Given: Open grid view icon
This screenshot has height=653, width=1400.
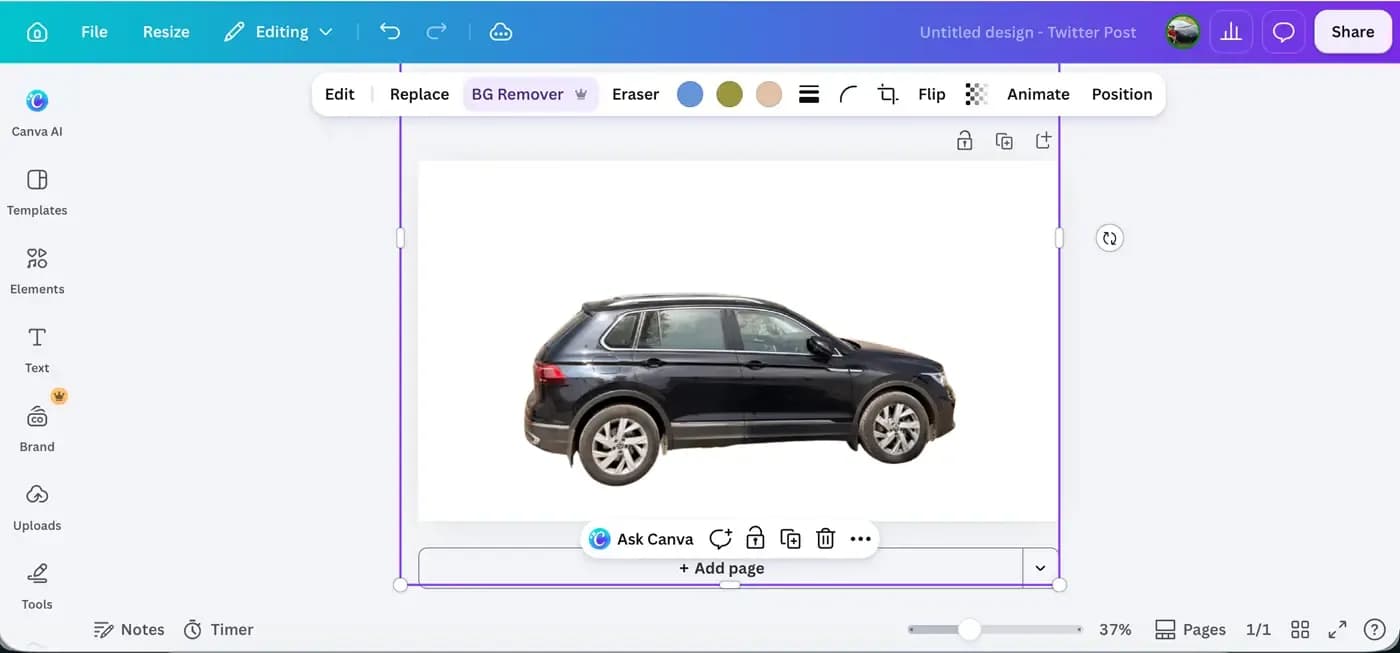Looking at the screenshot, I should (x=1300, y=629).
